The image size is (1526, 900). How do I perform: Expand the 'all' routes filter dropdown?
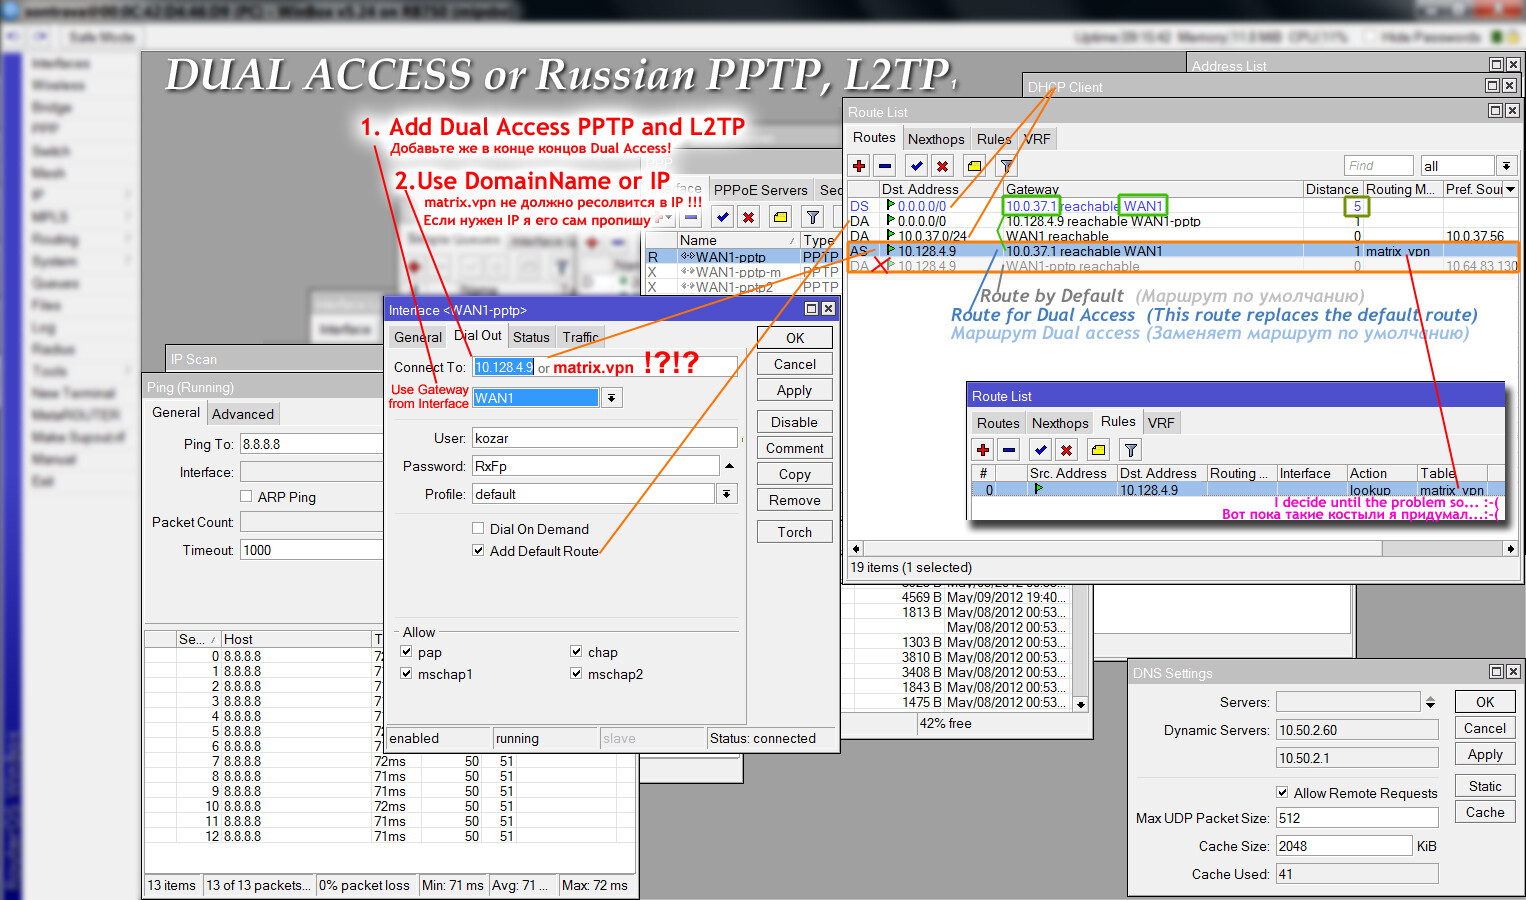[1508, 164]
